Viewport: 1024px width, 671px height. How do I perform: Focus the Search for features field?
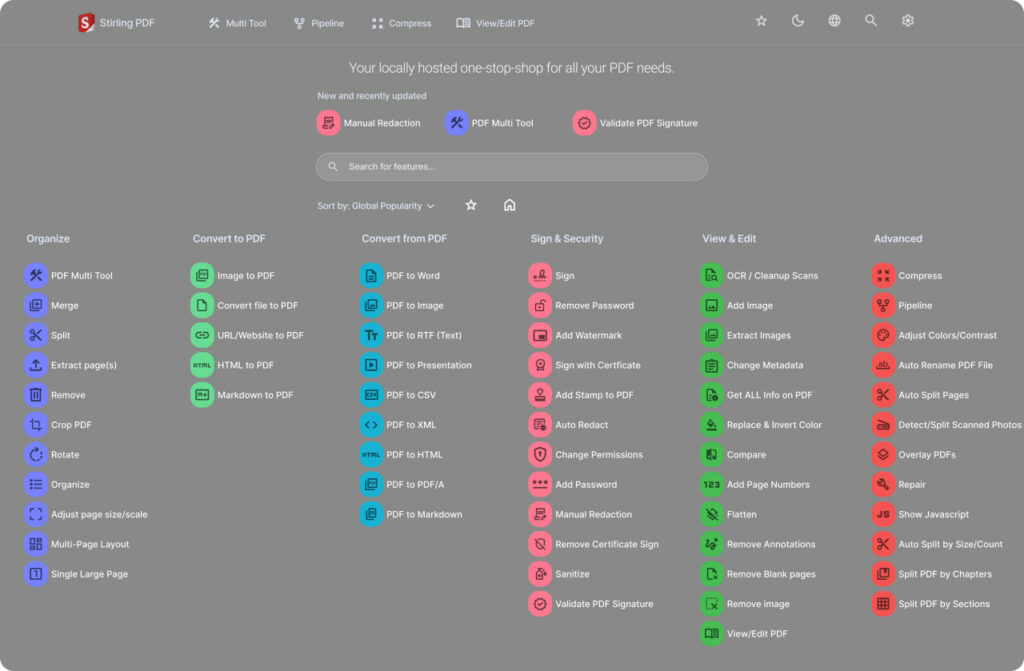511,167
